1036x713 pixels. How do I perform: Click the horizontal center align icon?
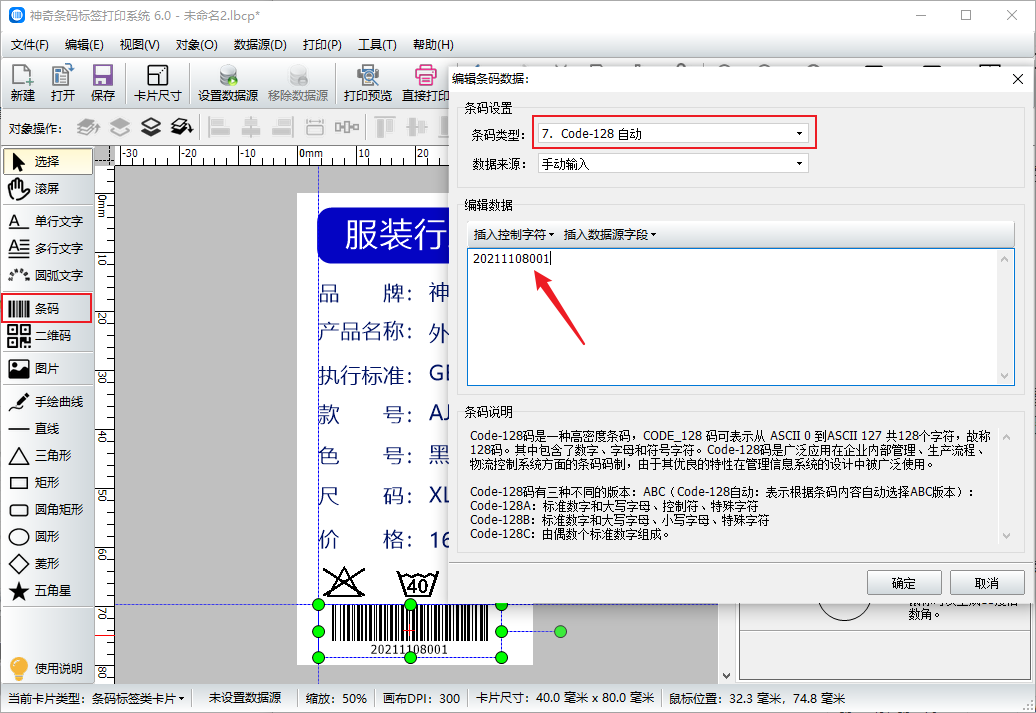point(250,127)
